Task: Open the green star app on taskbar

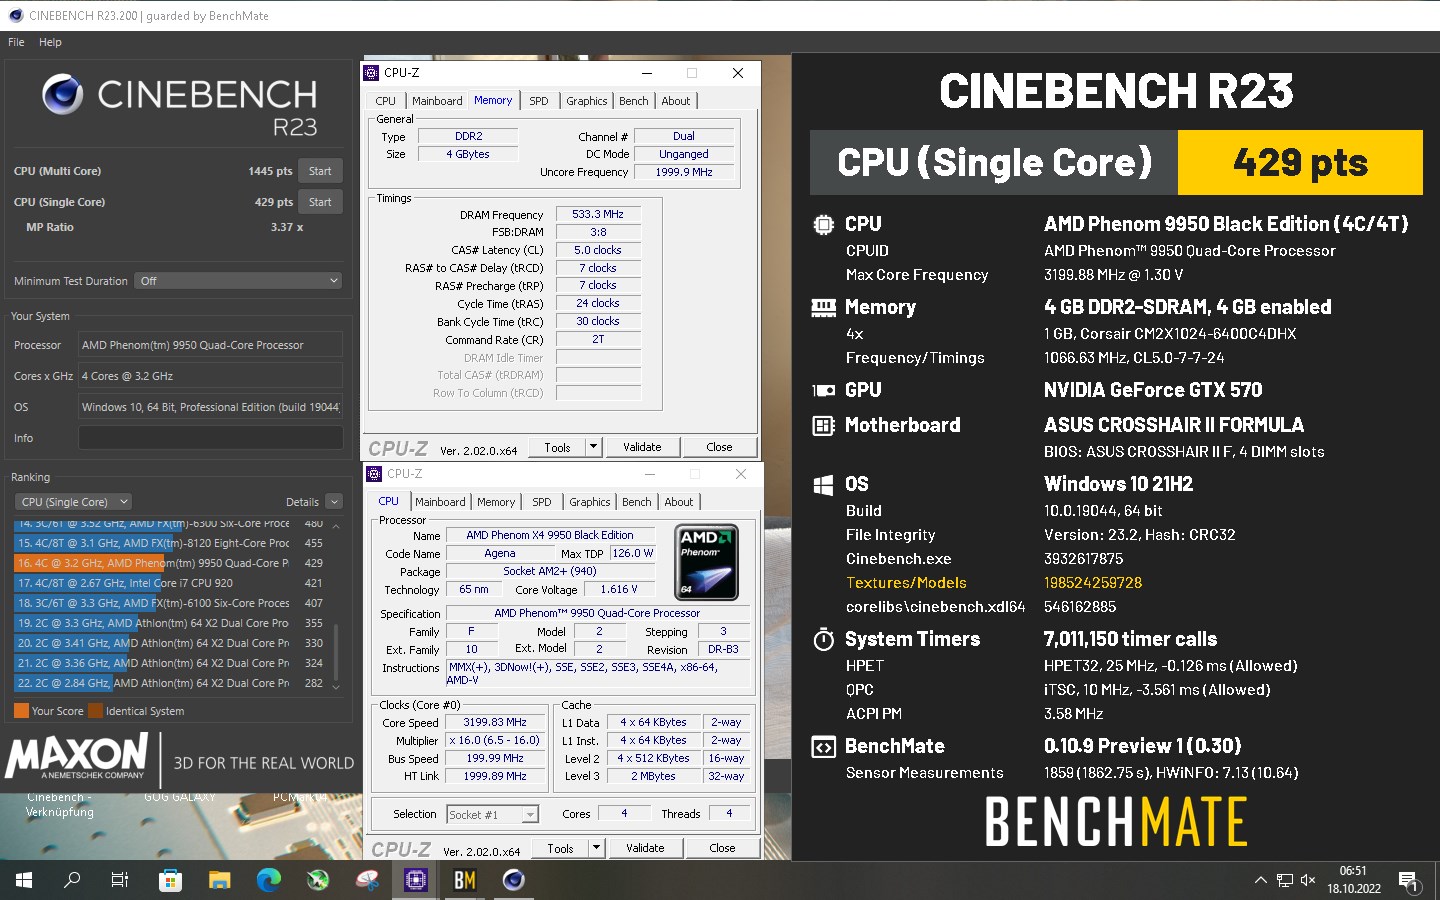Action: pyautogui.click(x=318, y=880)
